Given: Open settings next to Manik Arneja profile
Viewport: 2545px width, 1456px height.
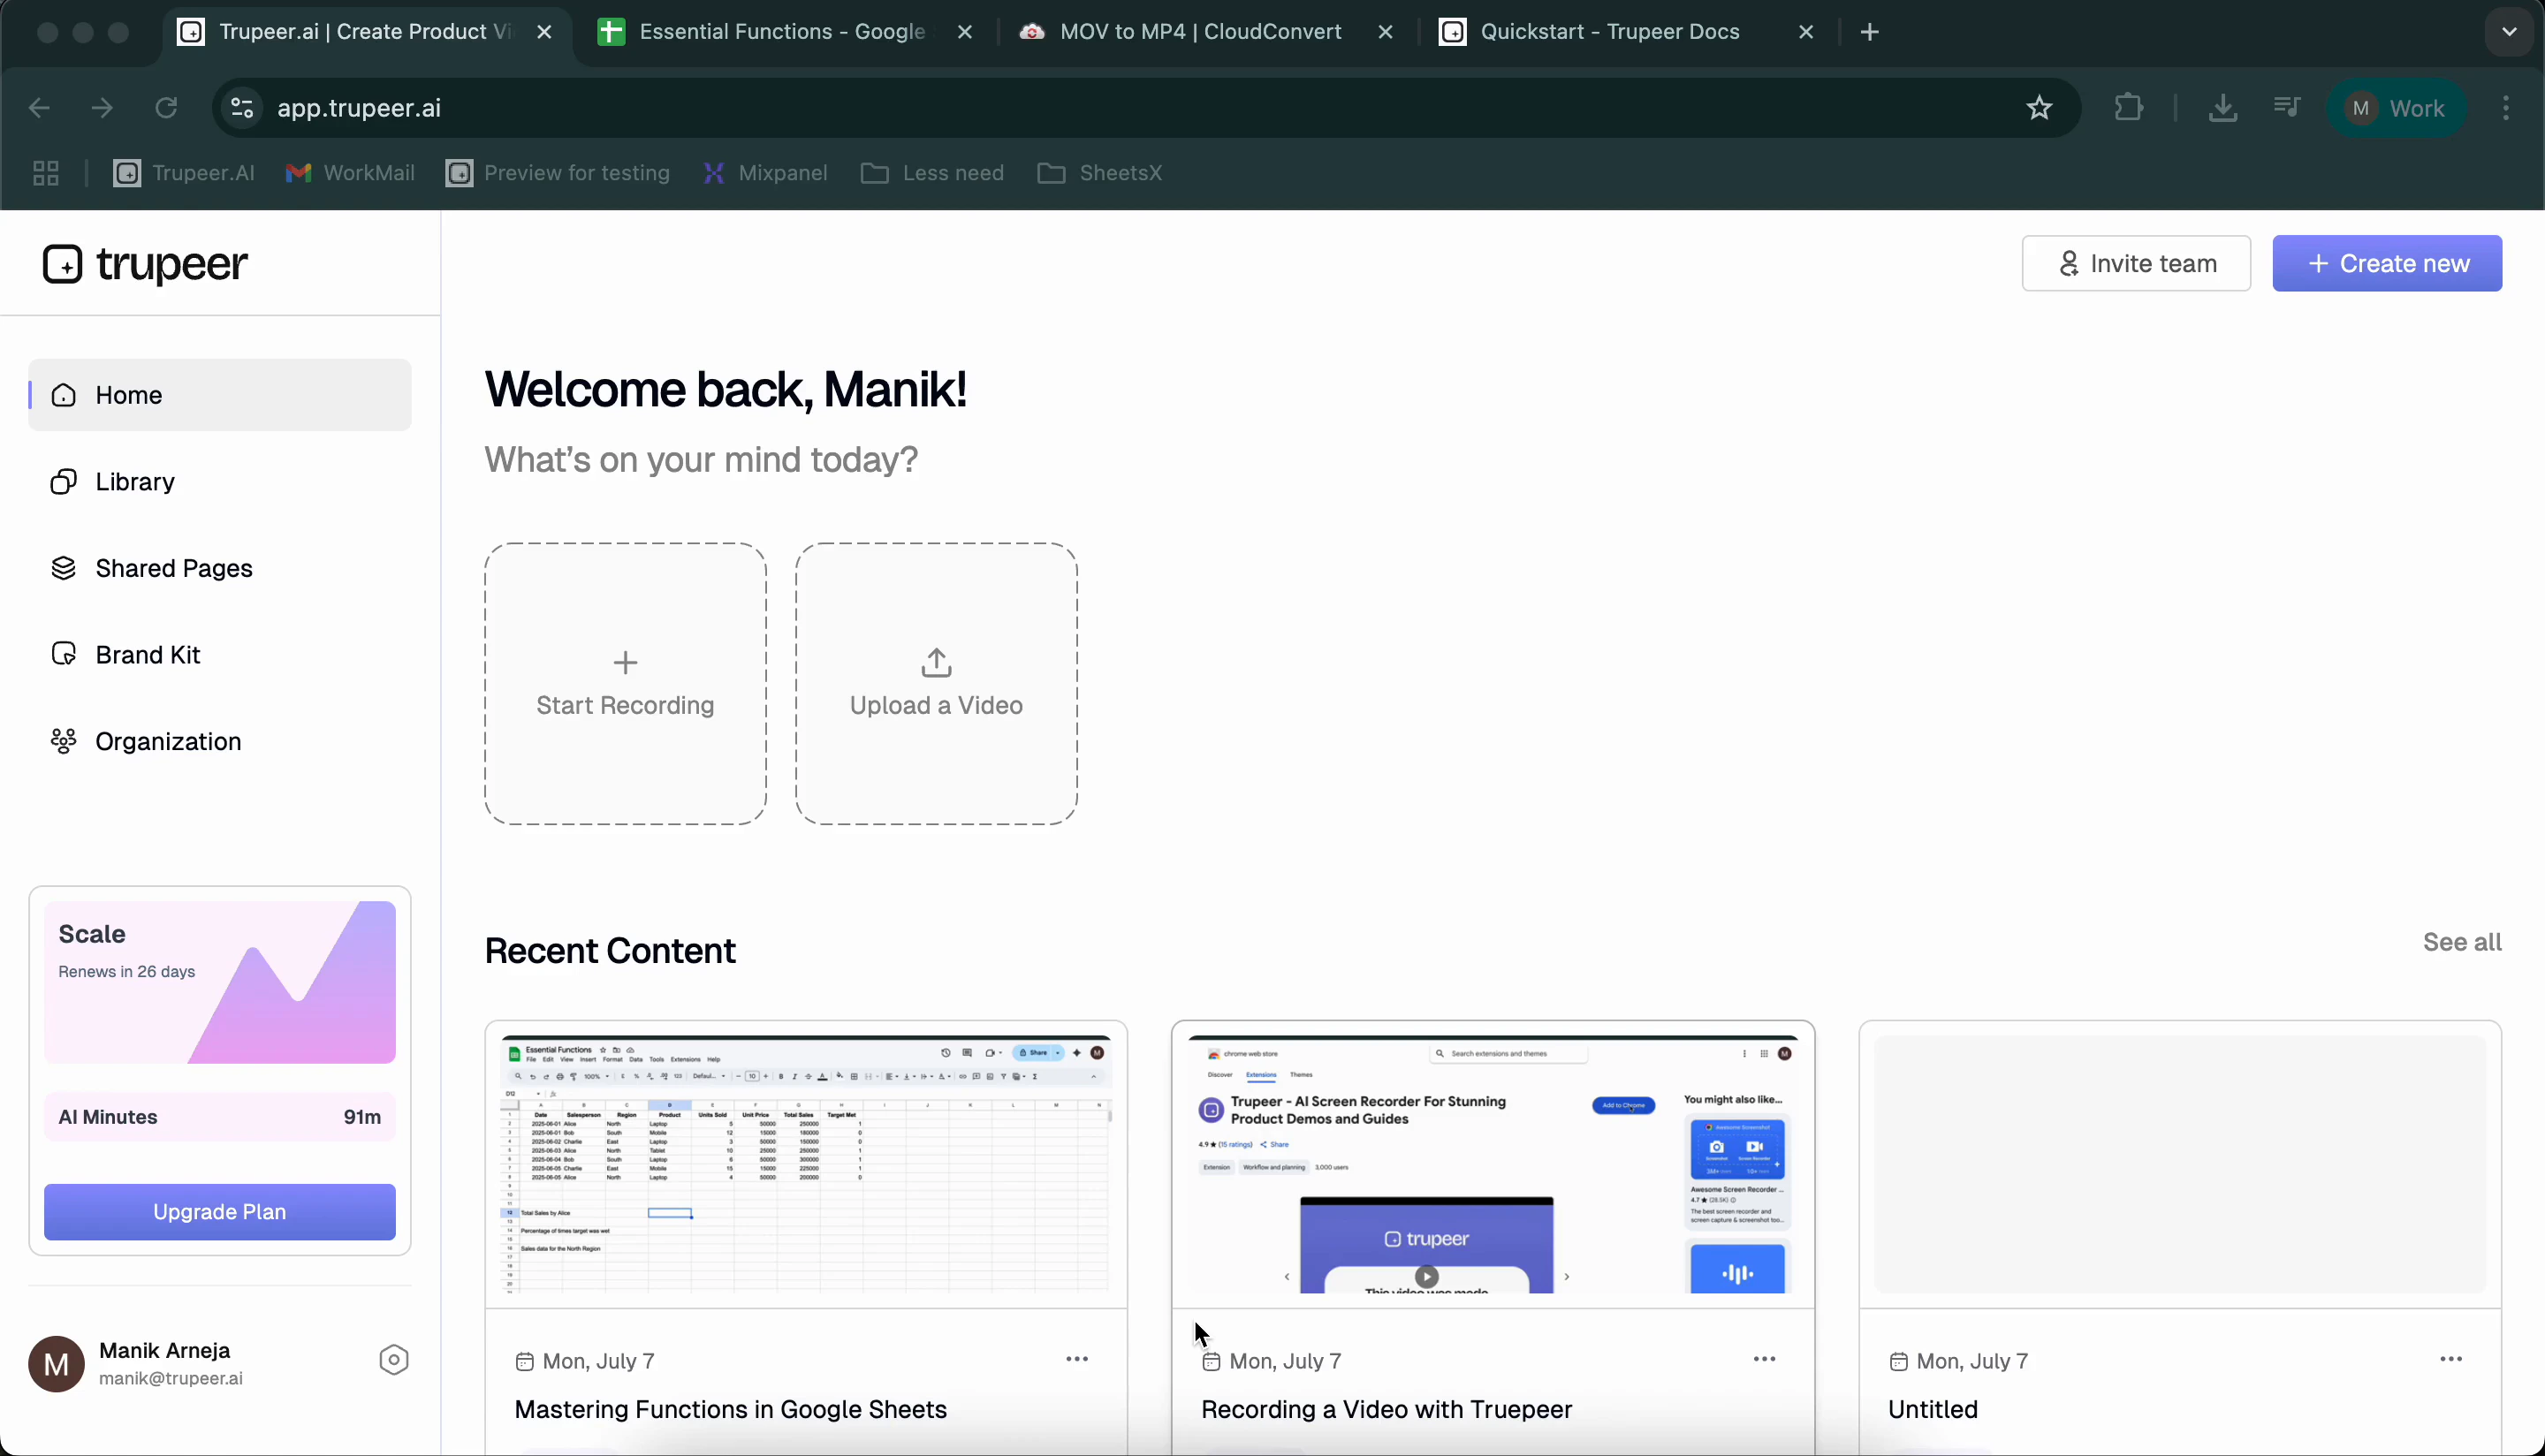Looking at the screenshot, I should coord(393,1359).
